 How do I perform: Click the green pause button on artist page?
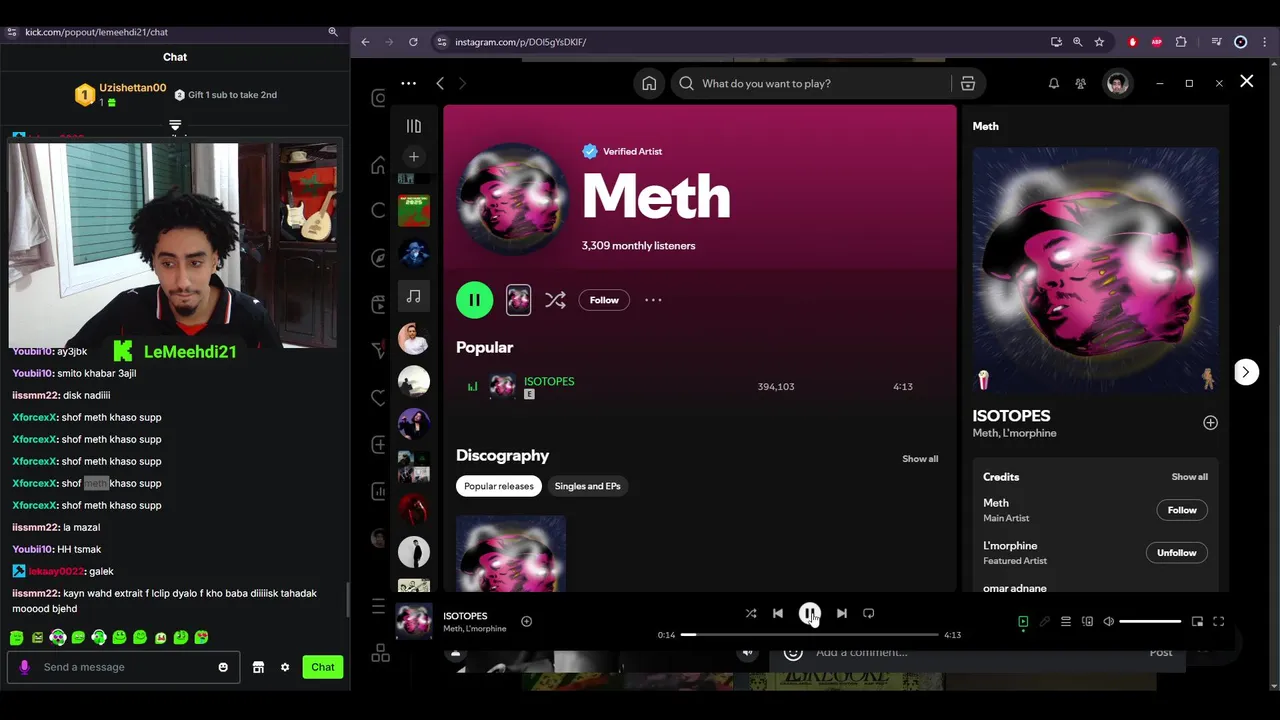coord(474,300)
